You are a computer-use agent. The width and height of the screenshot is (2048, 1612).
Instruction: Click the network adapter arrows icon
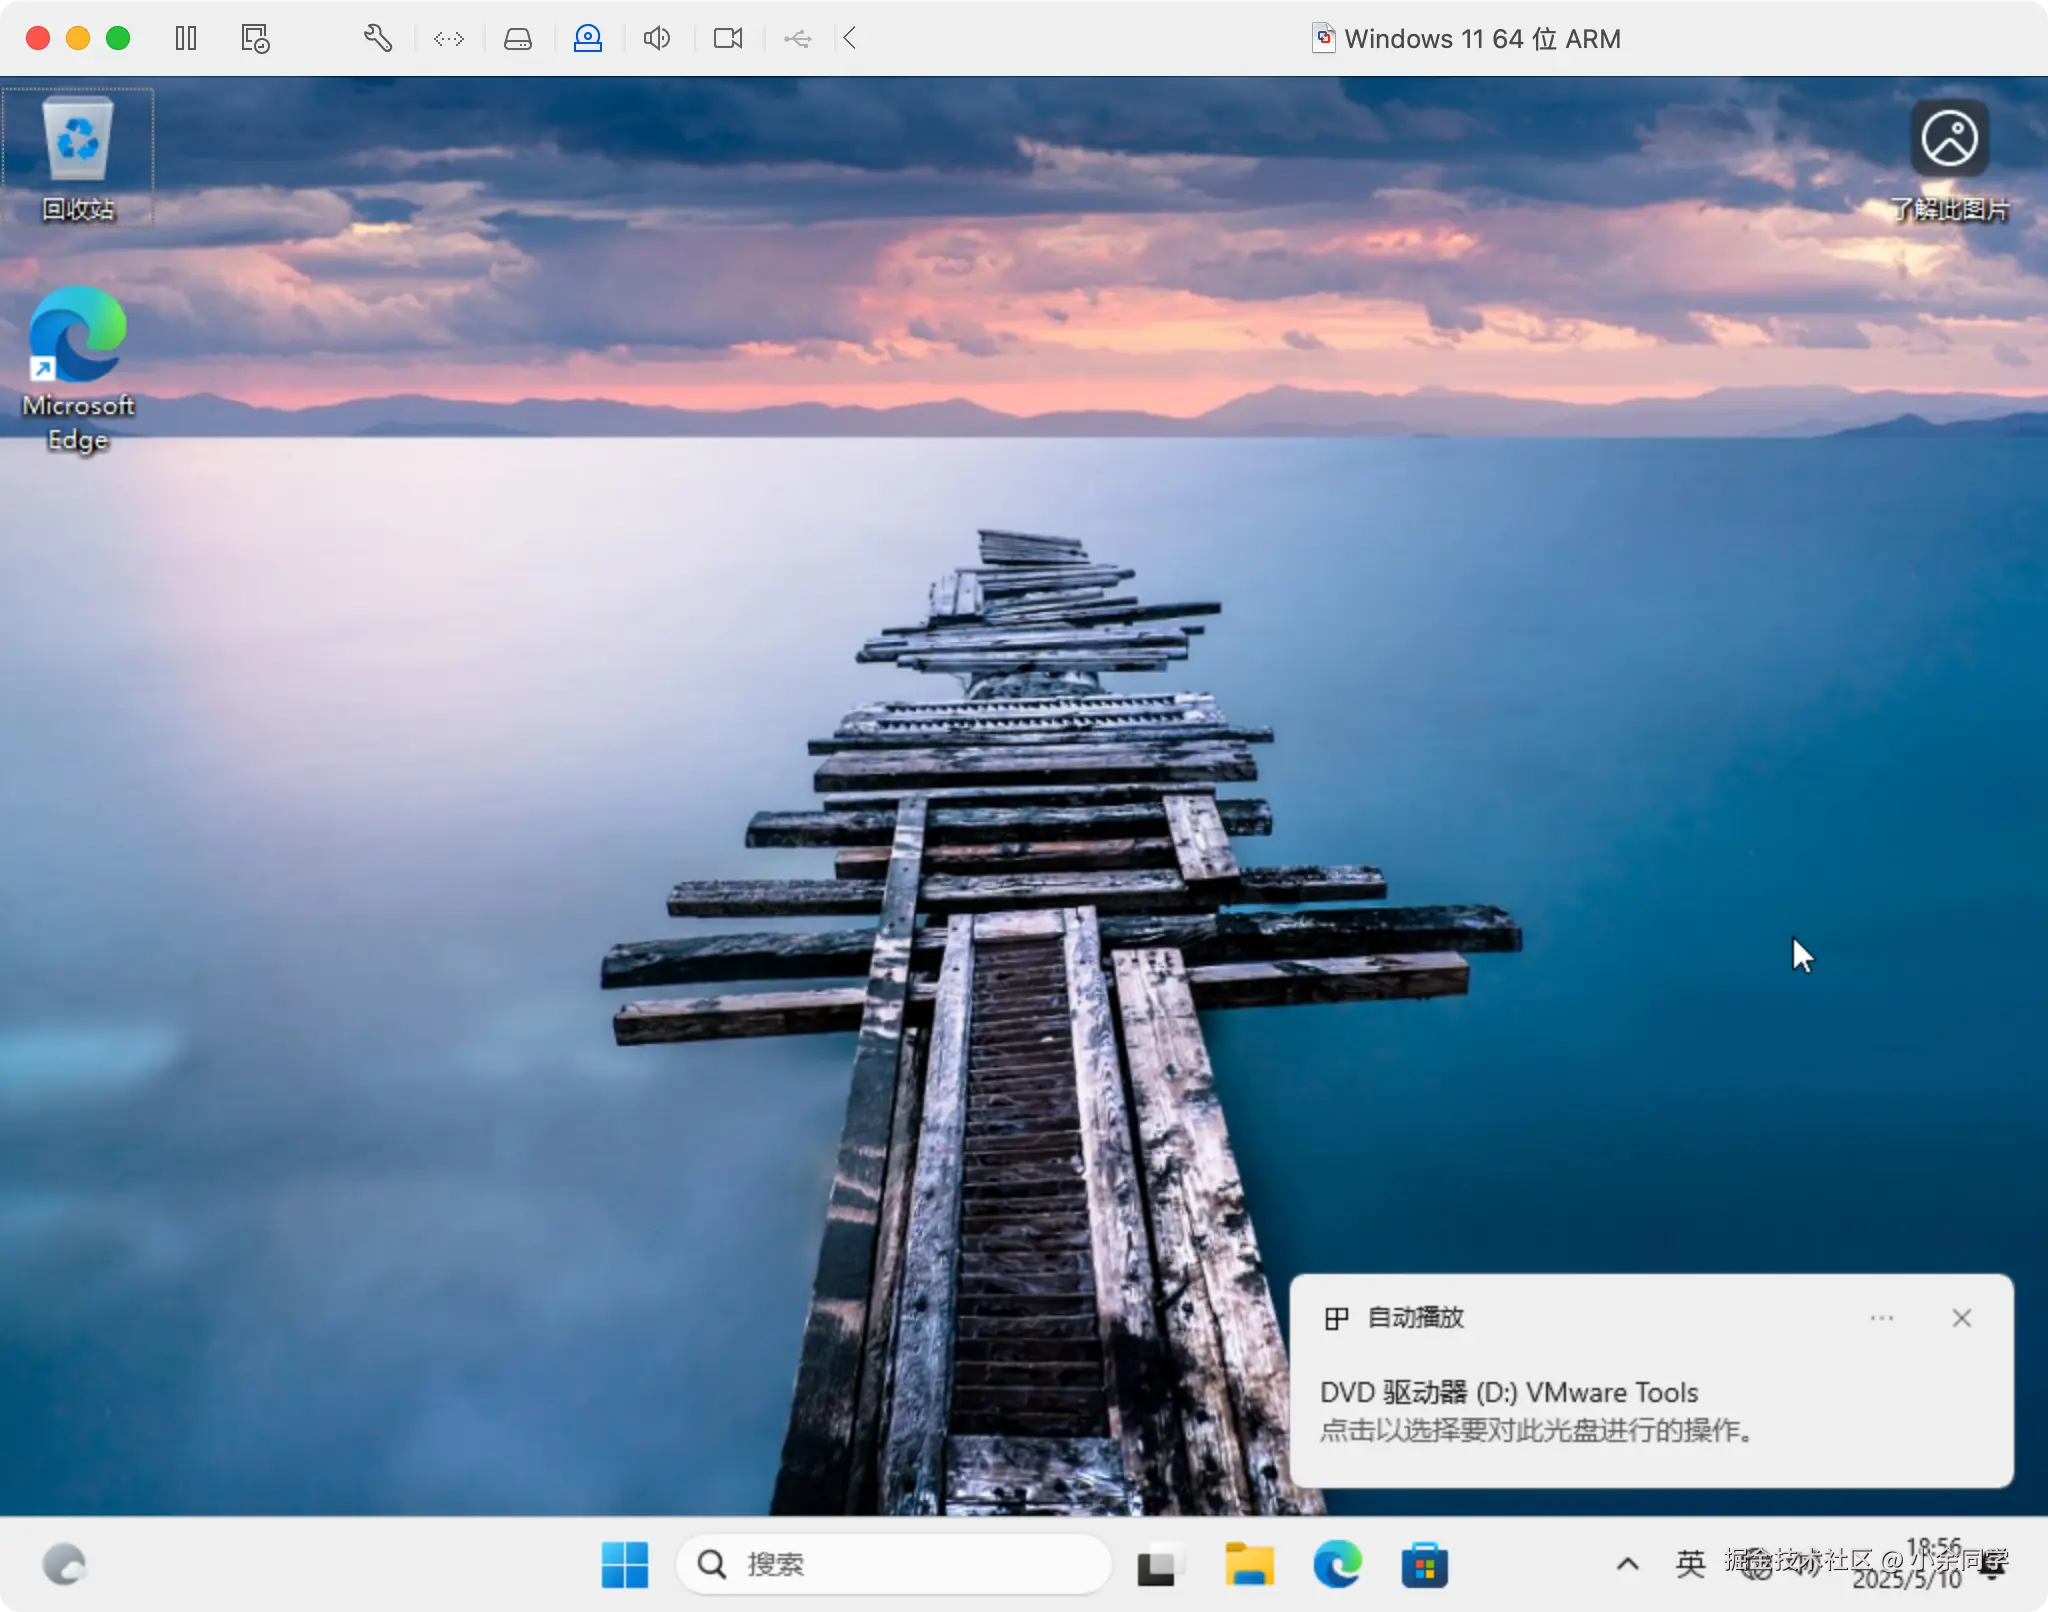(449, 39)
